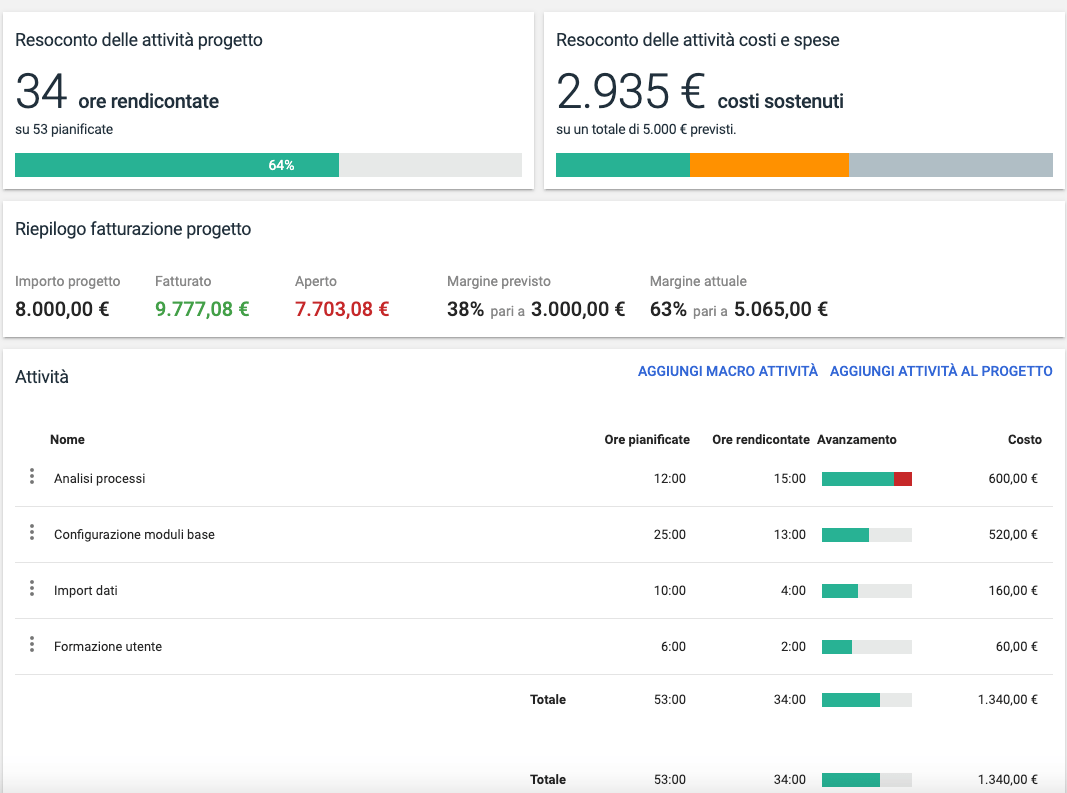Click the Ore pianificate column header

point(646,440)
